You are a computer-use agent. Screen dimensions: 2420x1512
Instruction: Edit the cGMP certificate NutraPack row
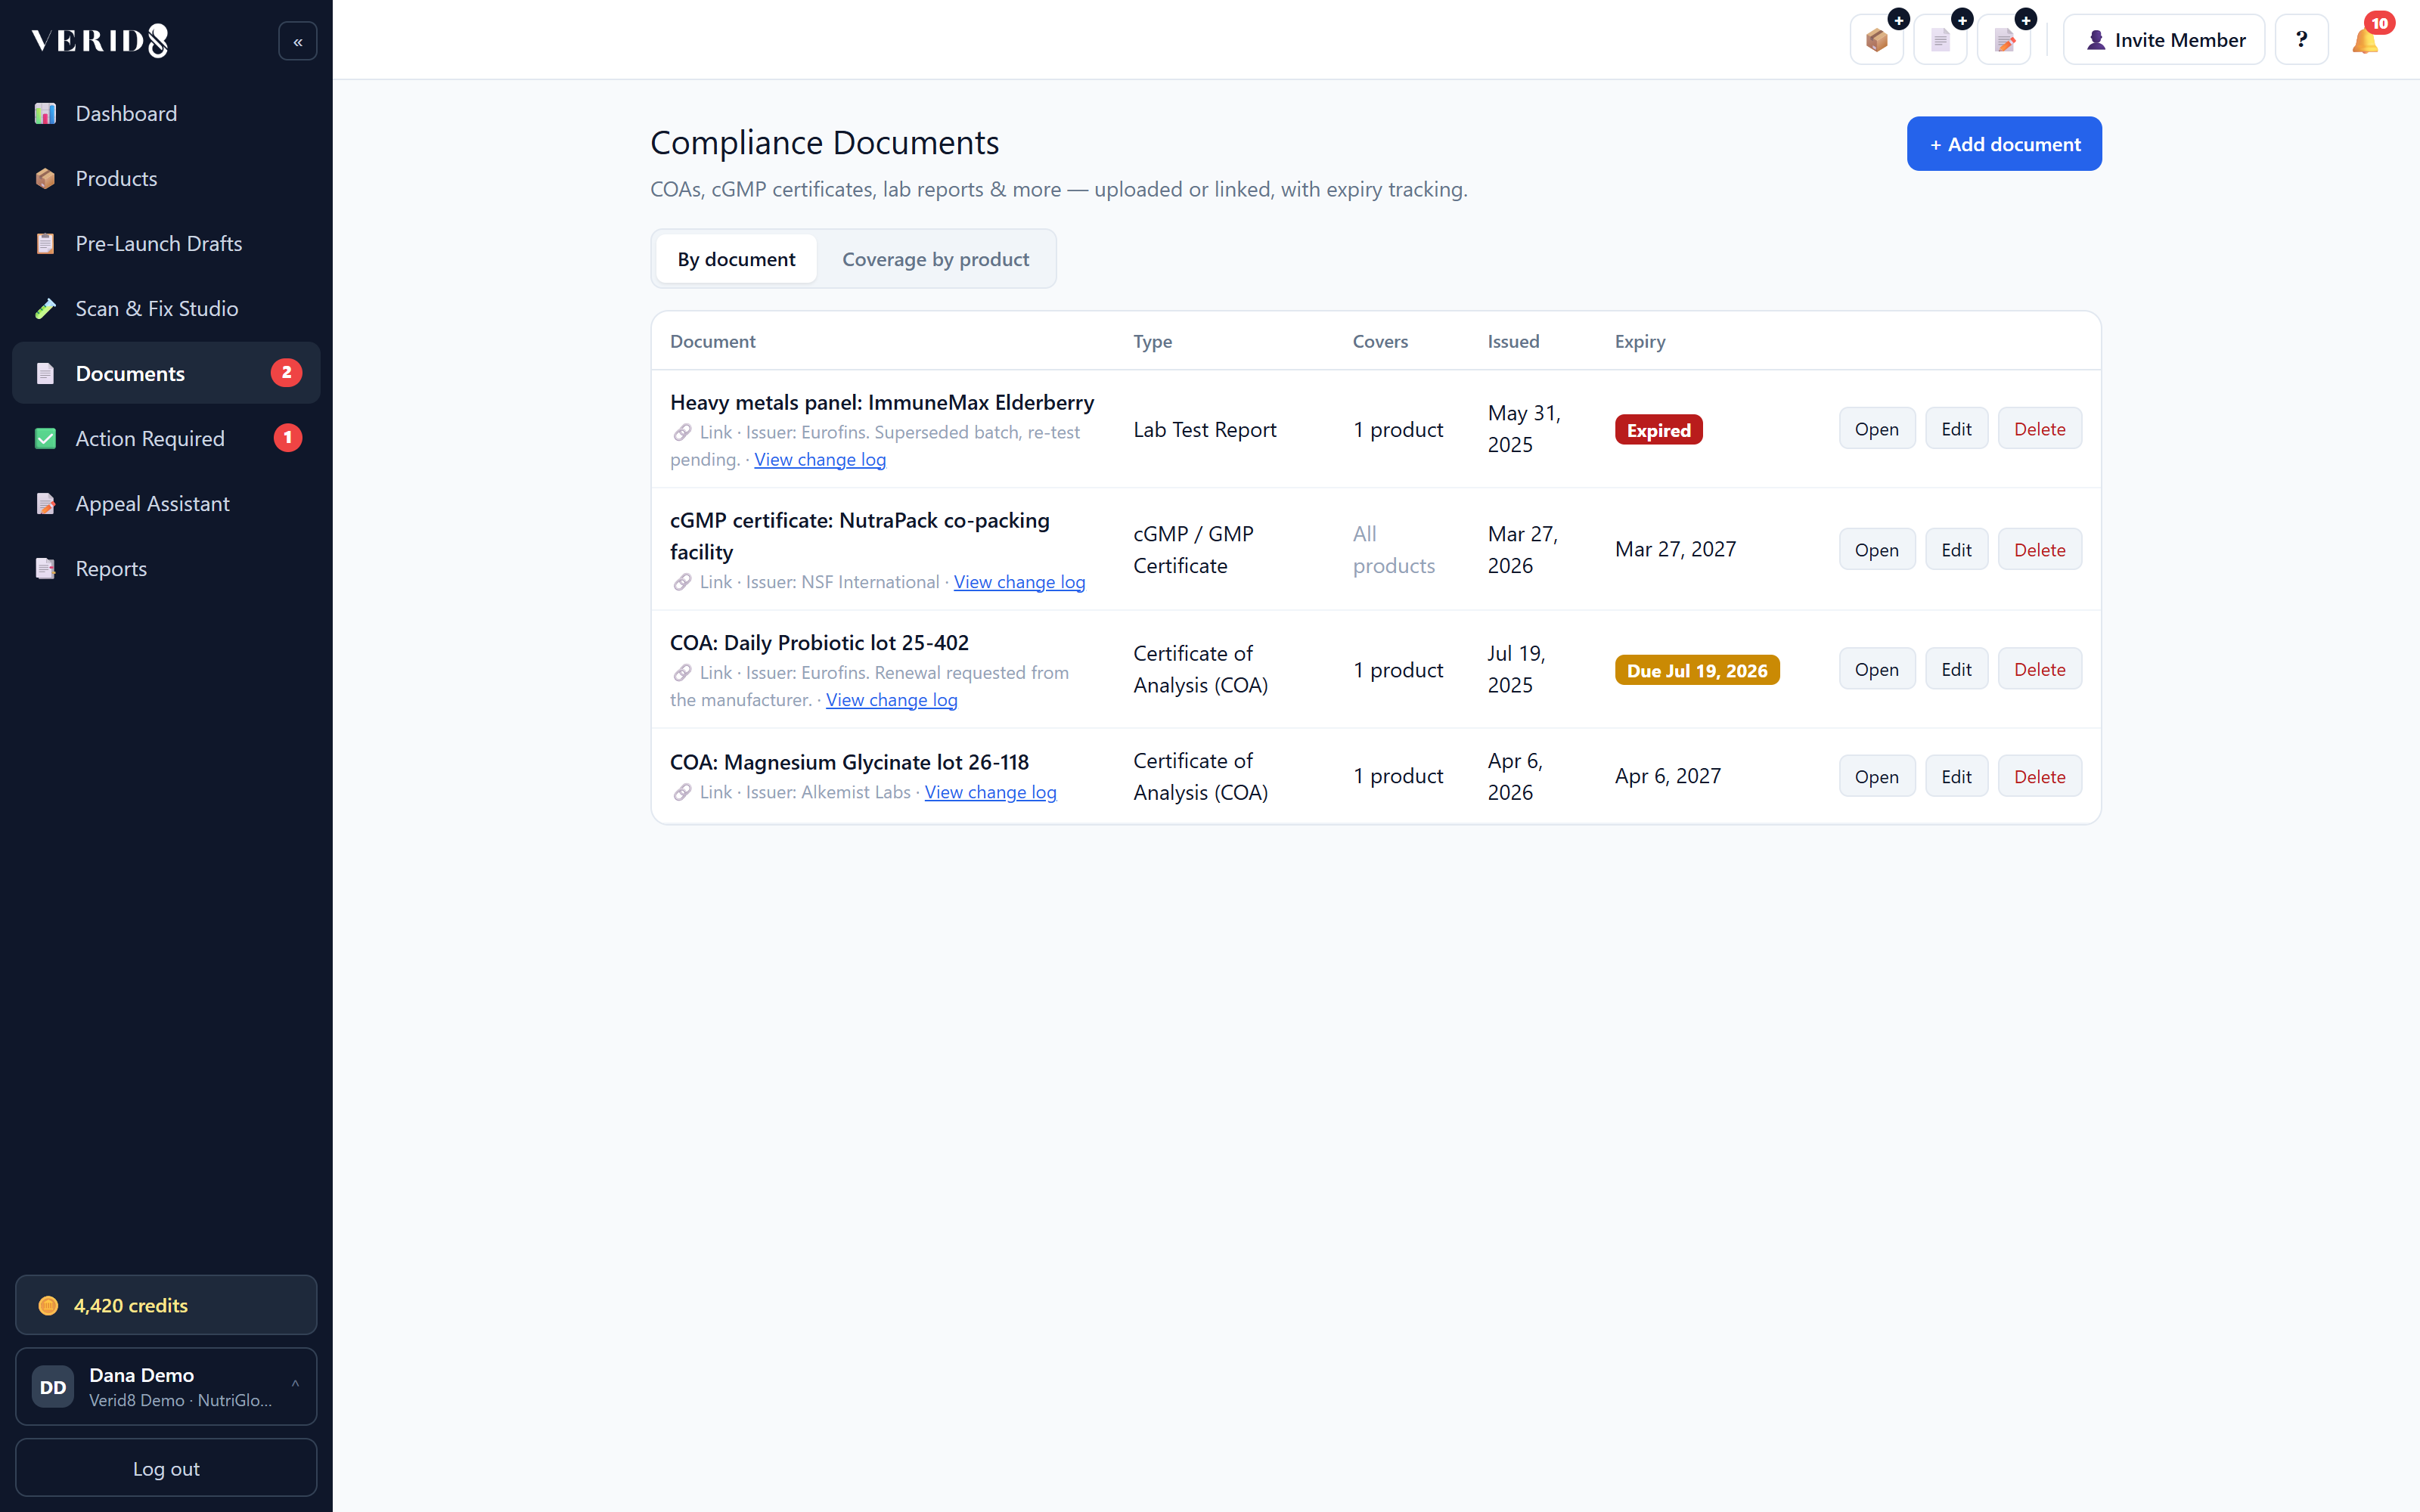(x=1956, y=550)
